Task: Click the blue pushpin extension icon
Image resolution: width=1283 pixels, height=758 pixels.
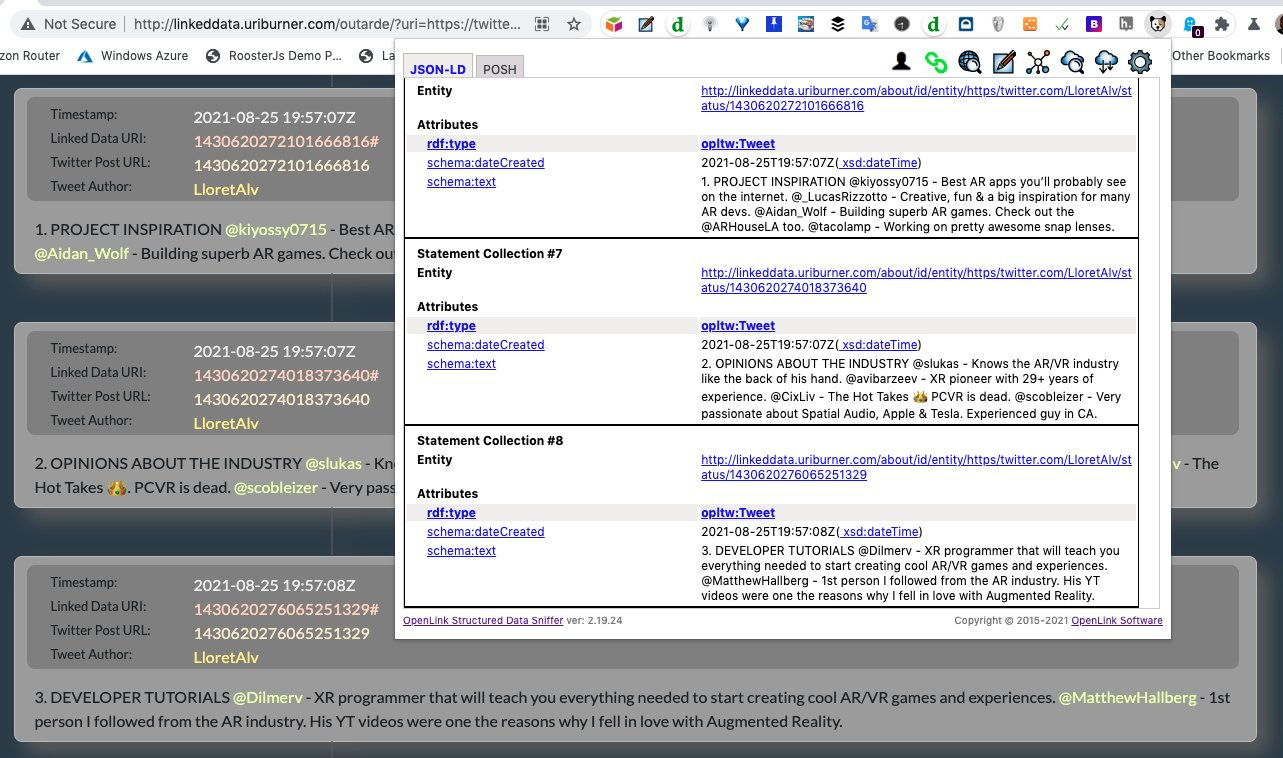Action: (x=775, y=24)
